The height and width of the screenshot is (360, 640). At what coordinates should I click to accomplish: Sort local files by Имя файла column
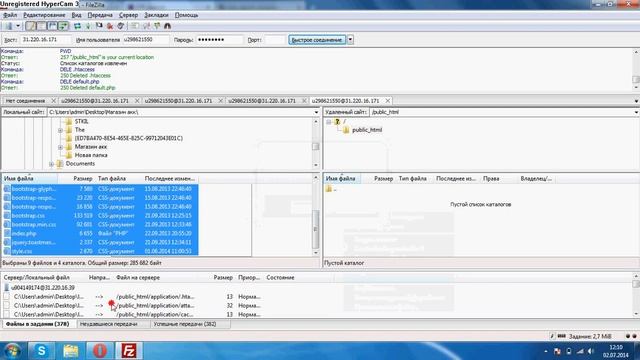click(x=29, y=178)
